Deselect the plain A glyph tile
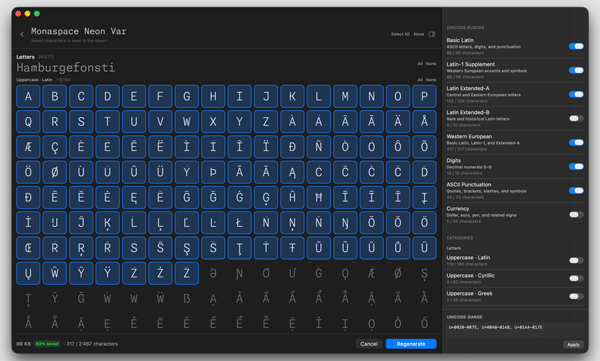 point(28,96)
